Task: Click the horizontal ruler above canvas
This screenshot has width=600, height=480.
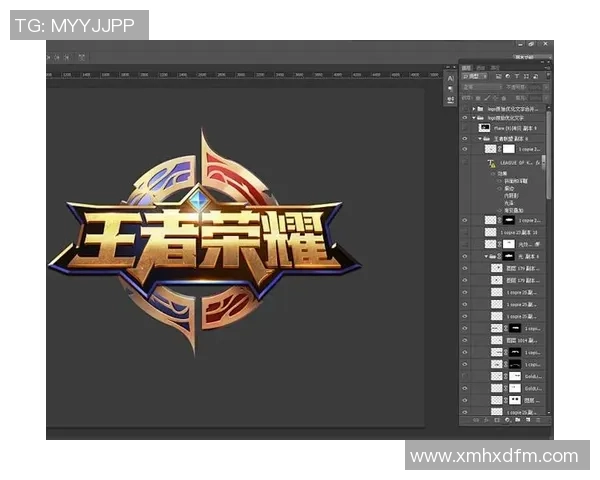Action: click(x=245, y=75)
